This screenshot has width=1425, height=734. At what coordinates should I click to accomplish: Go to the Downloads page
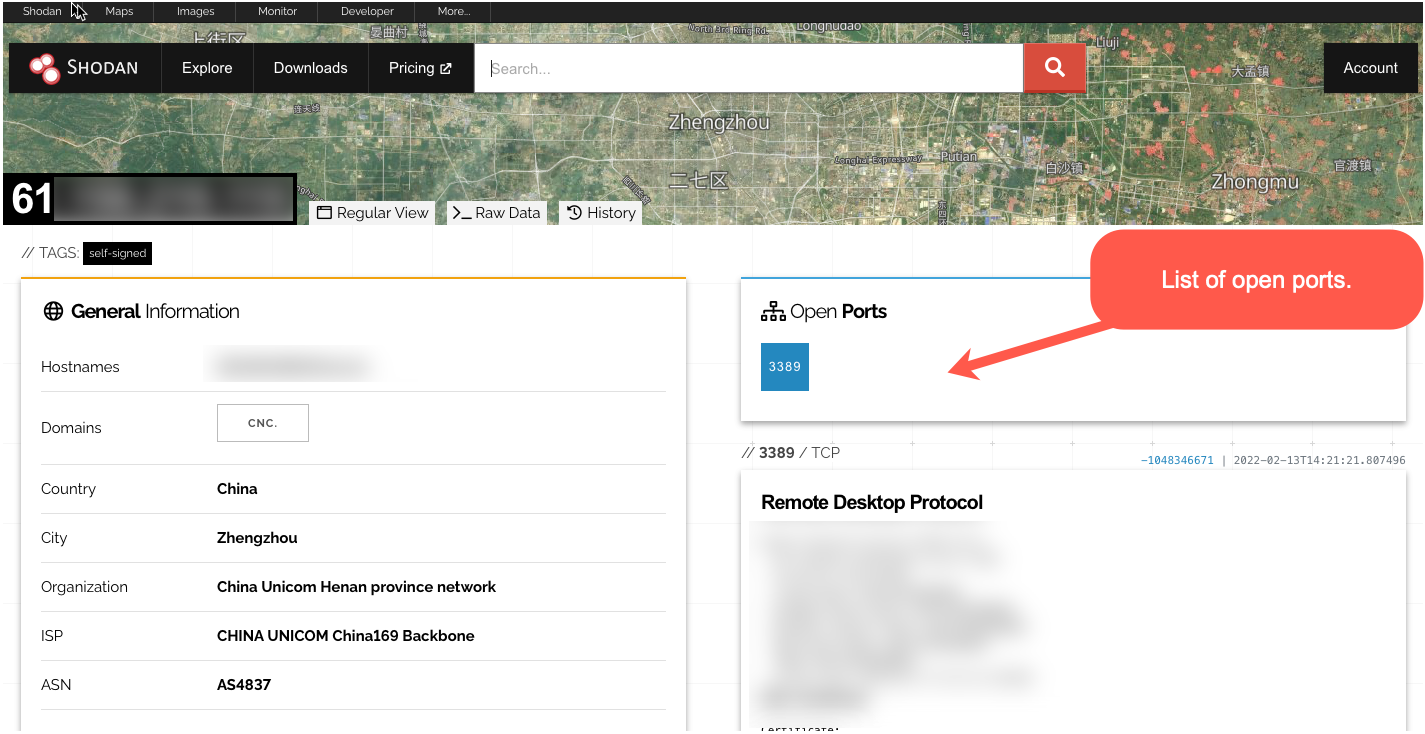click(x=310, y=68)
